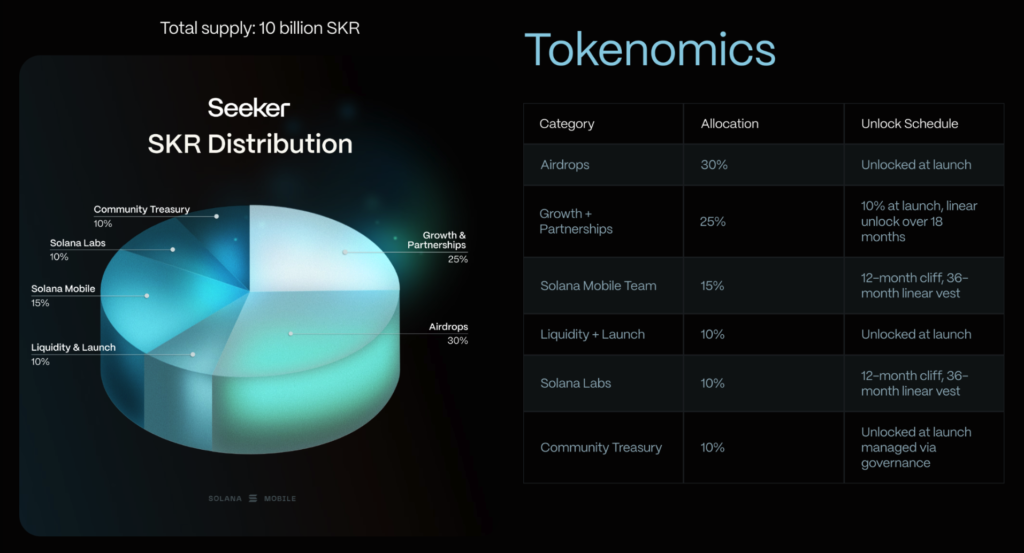The height and width of the screenshot is (553, 1024).
Task: Select the Community Treasury table cell
Action: coord(601,447)
